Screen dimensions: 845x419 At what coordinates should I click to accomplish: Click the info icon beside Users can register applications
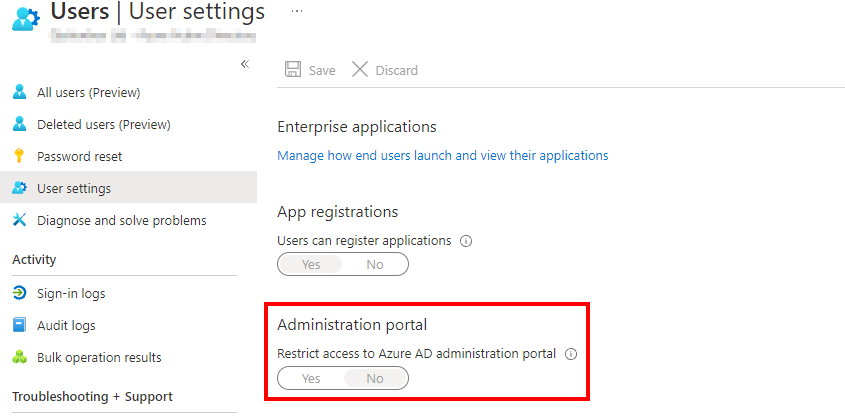pyautogui.click(x=466, y=241)
